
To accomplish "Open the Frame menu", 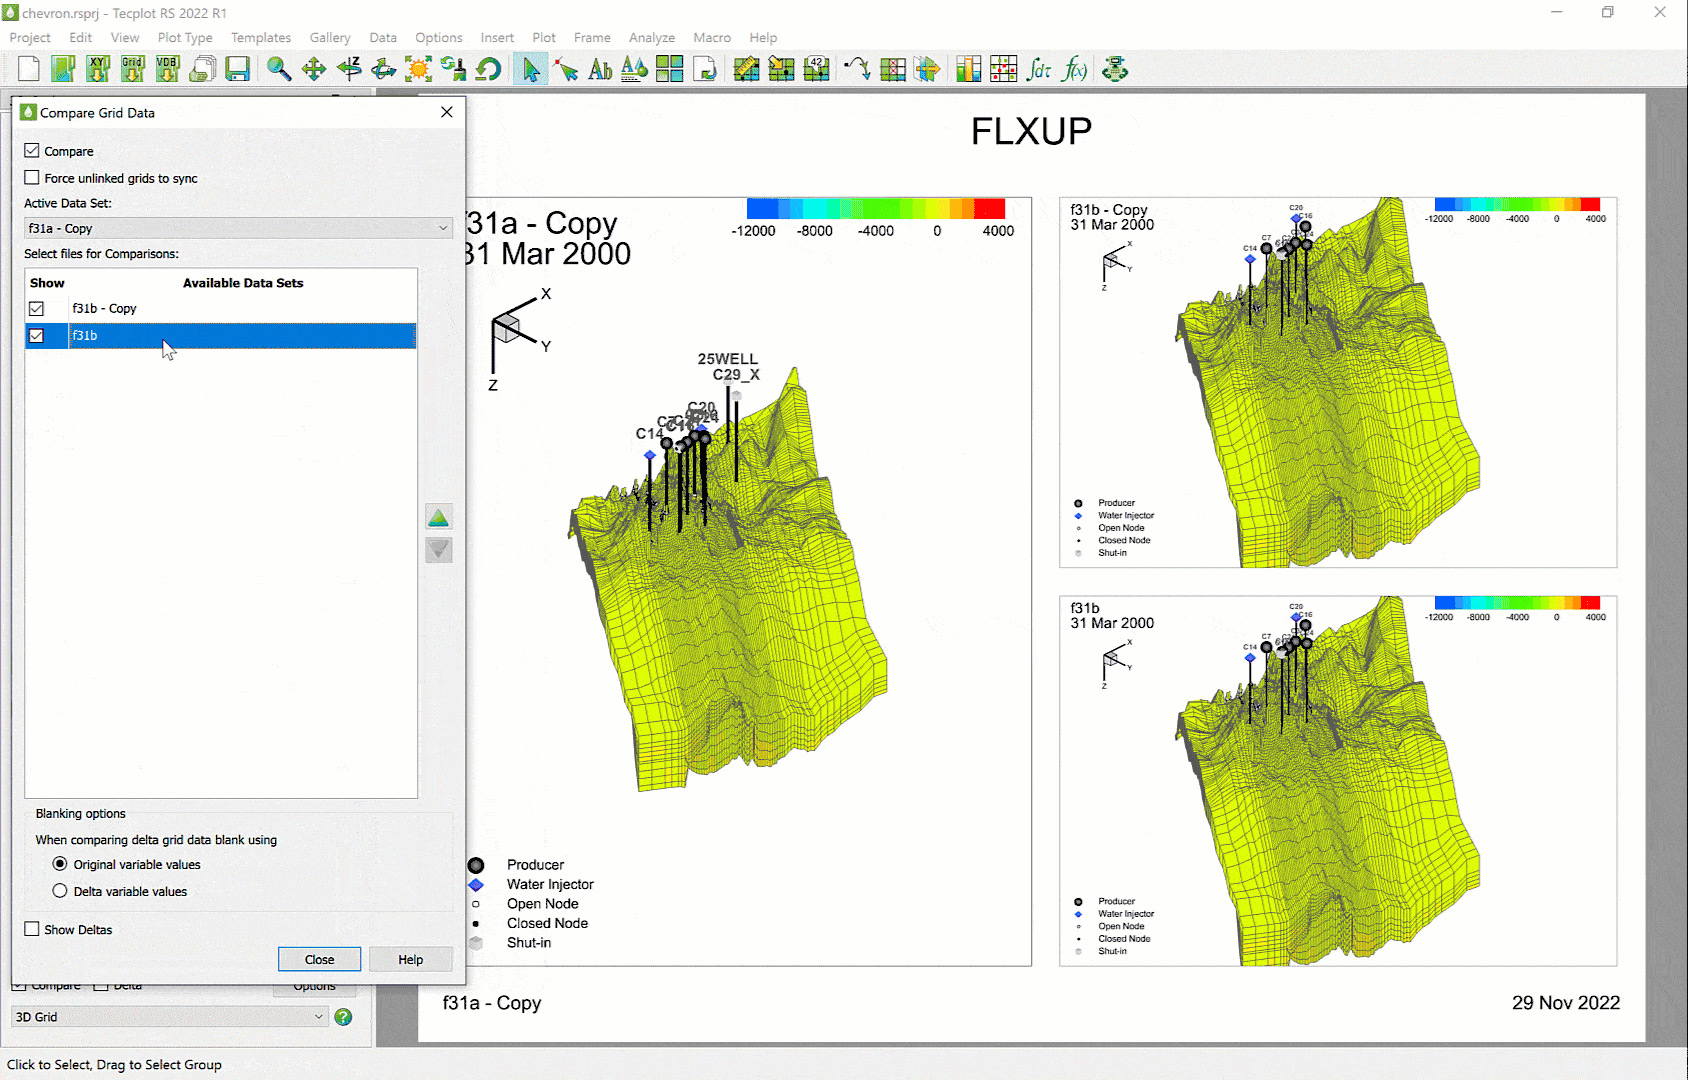I will tap(592, 37).
